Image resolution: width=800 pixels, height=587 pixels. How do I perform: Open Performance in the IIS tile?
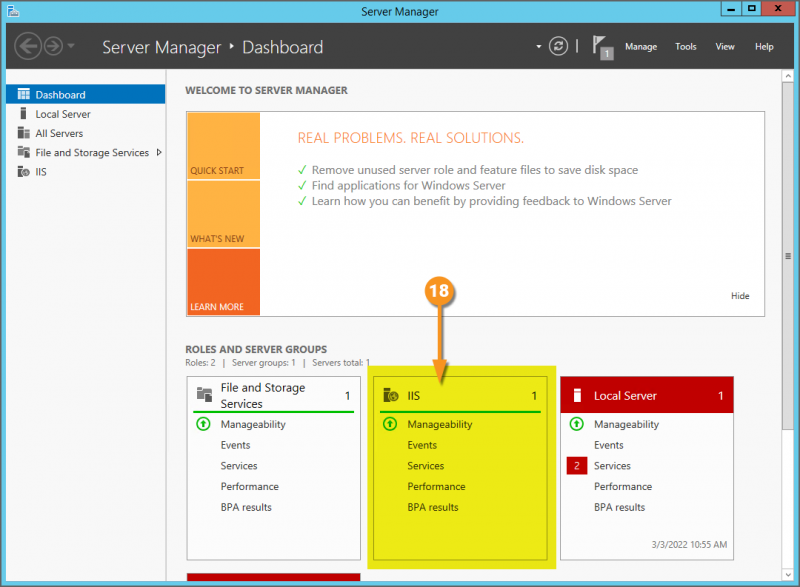click(436, 487)
